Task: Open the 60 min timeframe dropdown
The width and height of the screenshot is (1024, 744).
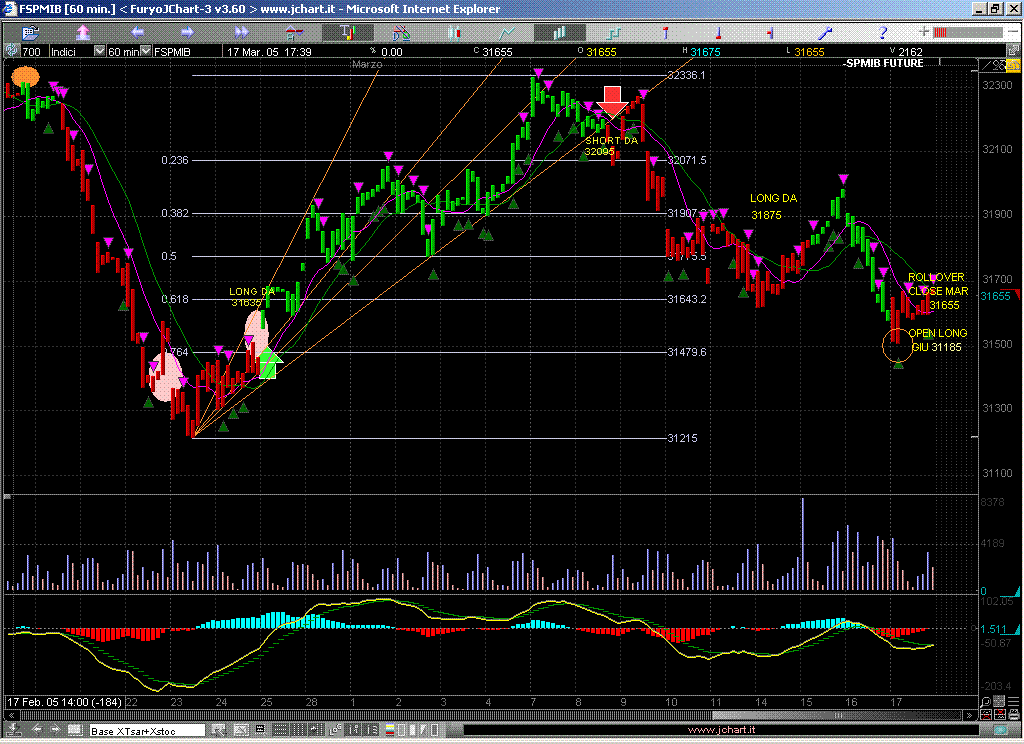Action: point(146,51)
